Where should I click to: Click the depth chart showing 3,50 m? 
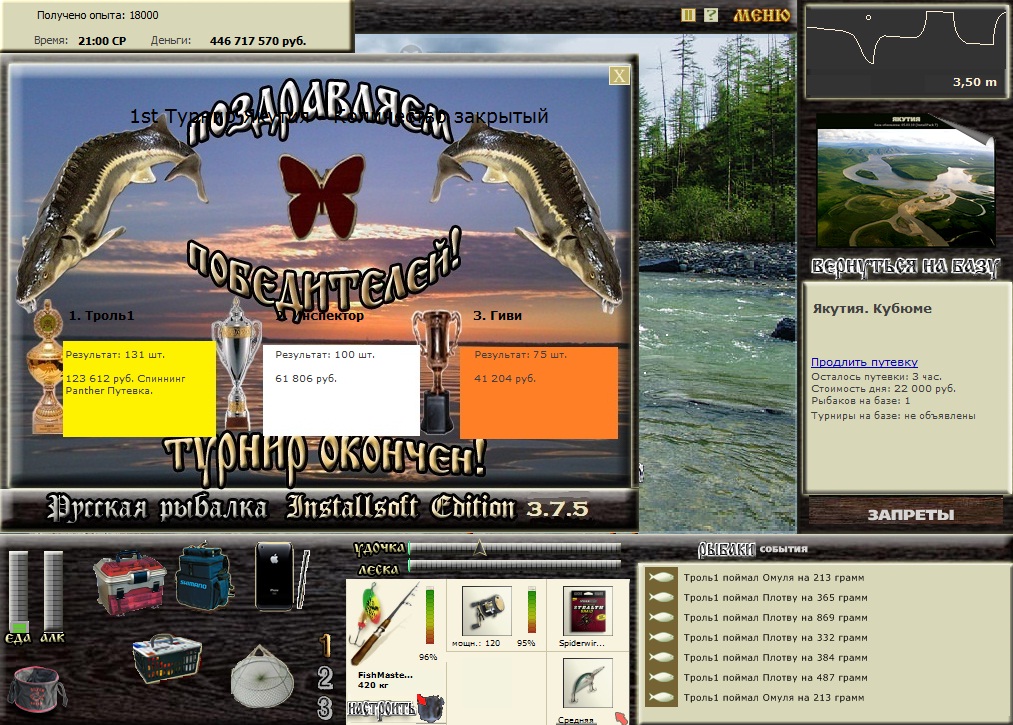click(x=906, y=50)
